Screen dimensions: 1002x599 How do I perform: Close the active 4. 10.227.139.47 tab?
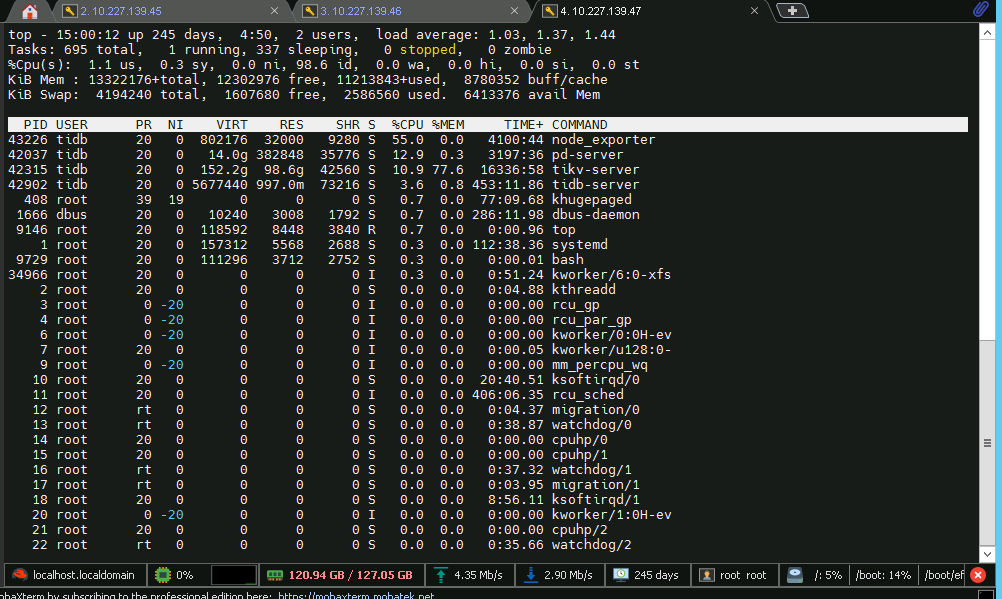(x=755, y=11)
